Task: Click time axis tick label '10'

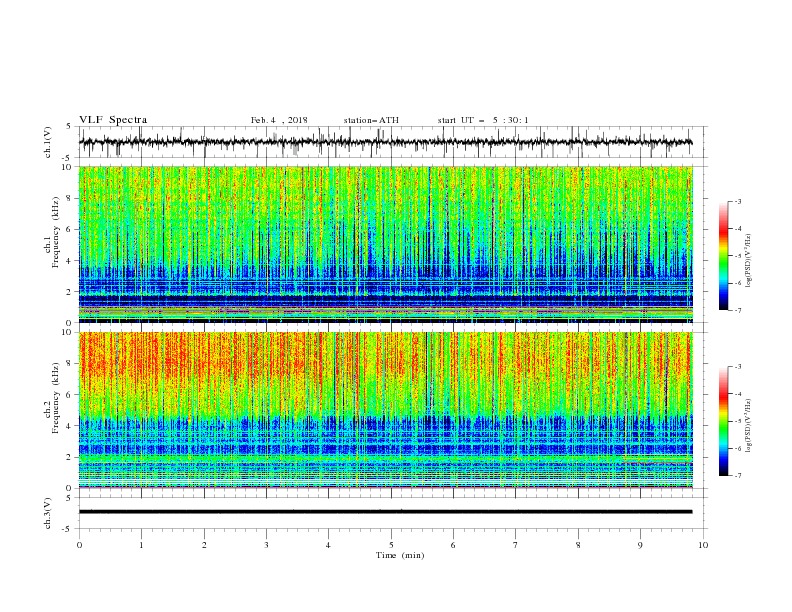Action: [703, 545]
